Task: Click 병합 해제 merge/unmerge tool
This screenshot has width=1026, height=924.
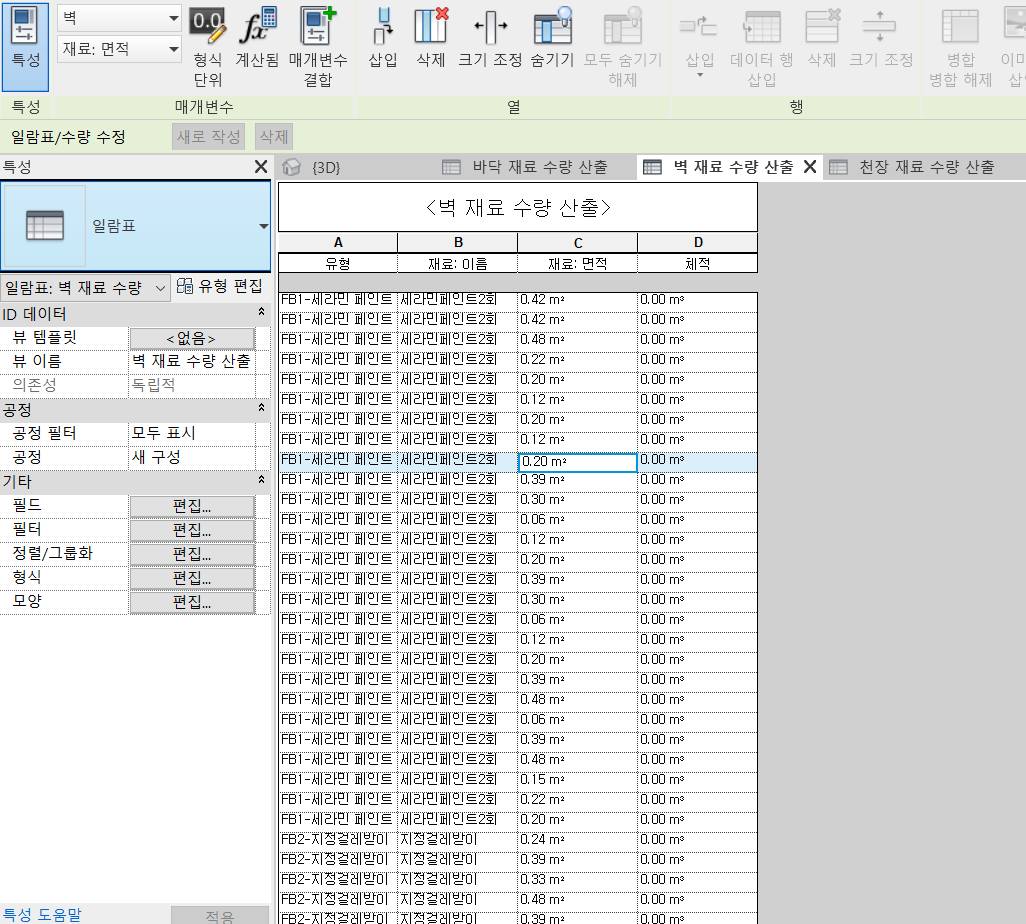Action: [x=961, y=47]
